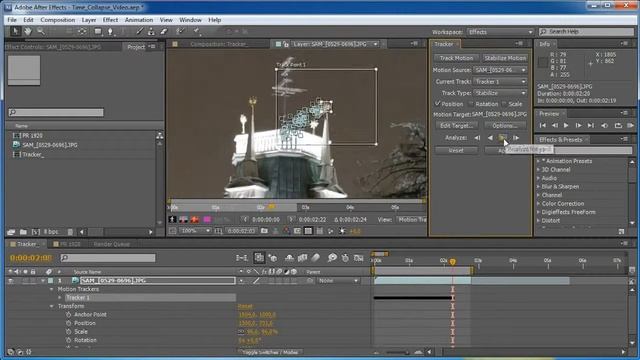Open Track Type dropdown
The height and width of the screenshot is (360, 640).
pyautogui.click(x=500, y=93)
